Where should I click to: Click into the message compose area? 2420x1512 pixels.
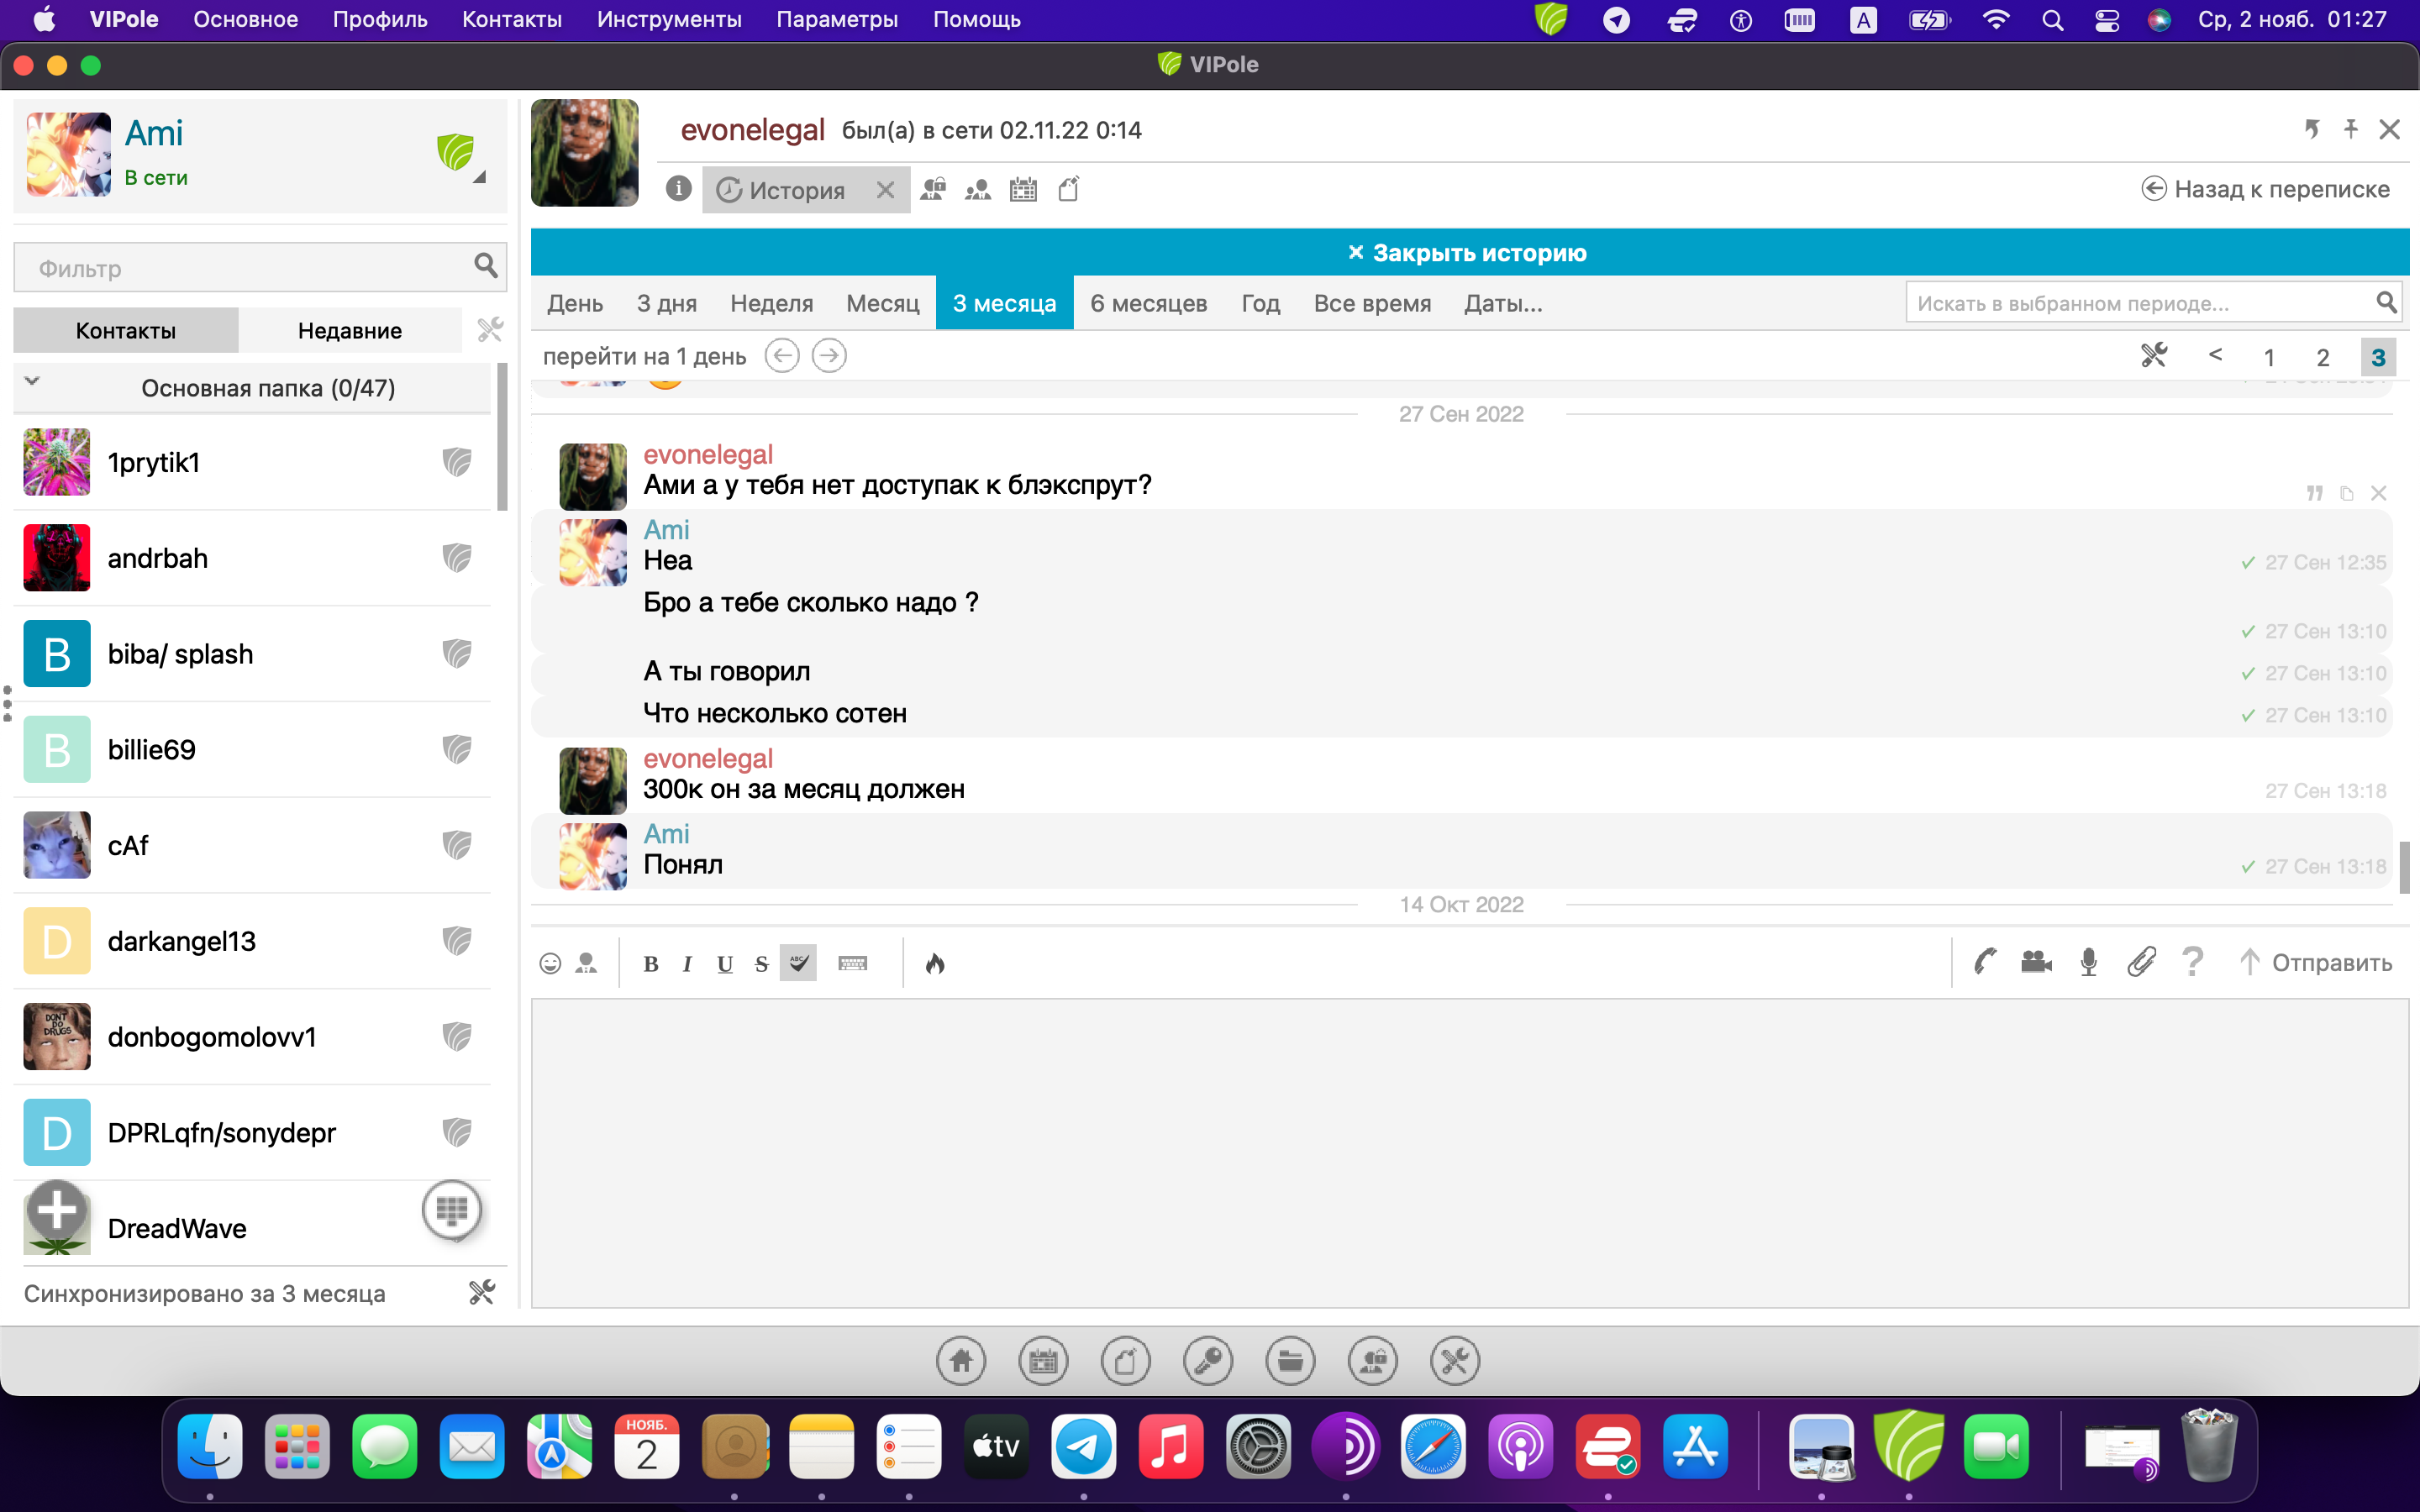tap(1469, 1153)
